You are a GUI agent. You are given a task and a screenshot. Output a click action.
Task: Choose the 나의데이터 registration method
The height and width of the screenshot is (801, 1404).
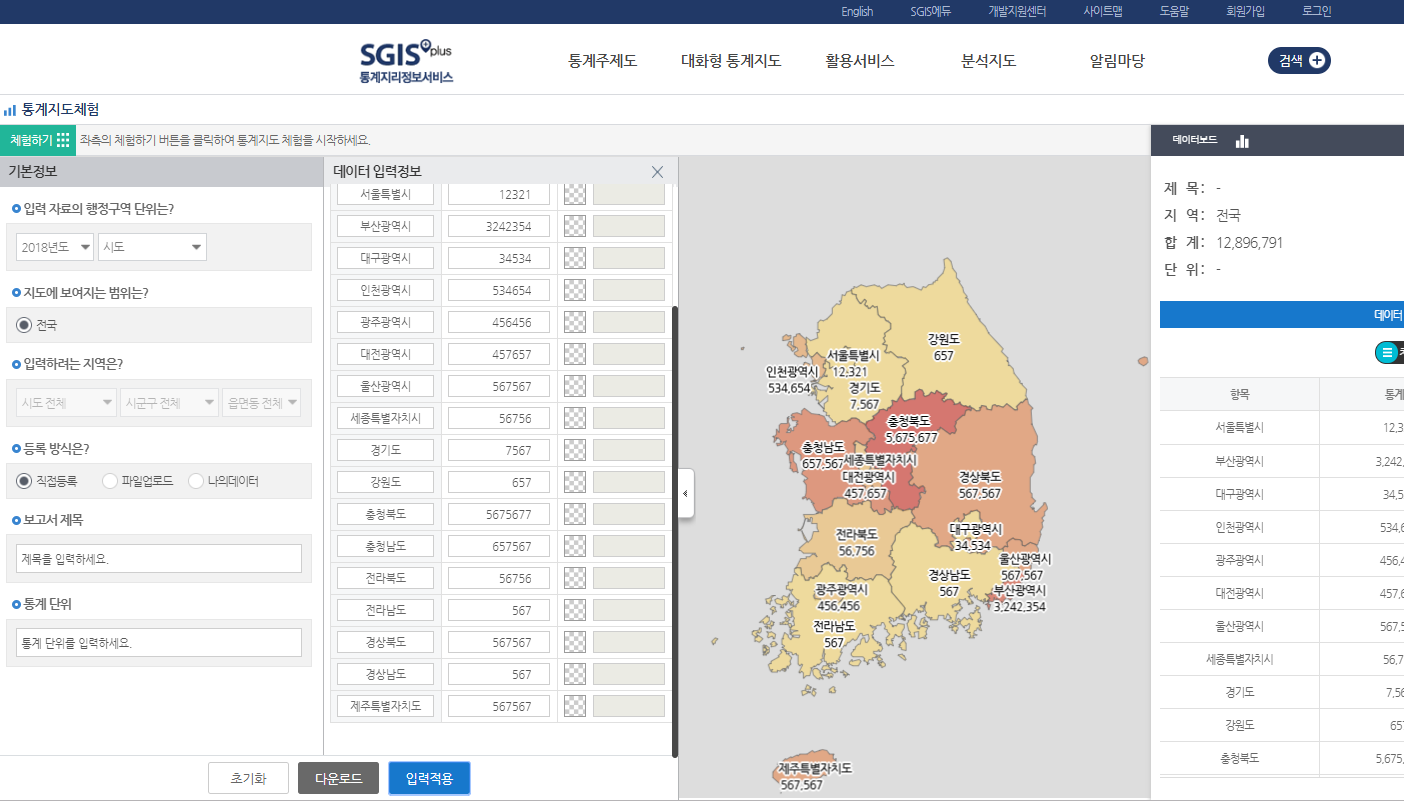196,482
